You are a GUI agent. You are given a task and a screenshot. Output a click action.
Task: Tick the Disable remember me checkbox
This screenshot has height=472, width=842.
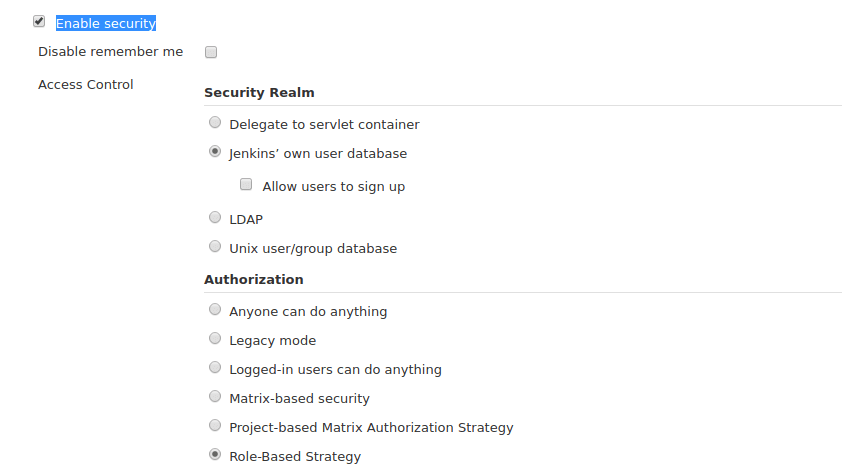[x=211, y=52]
